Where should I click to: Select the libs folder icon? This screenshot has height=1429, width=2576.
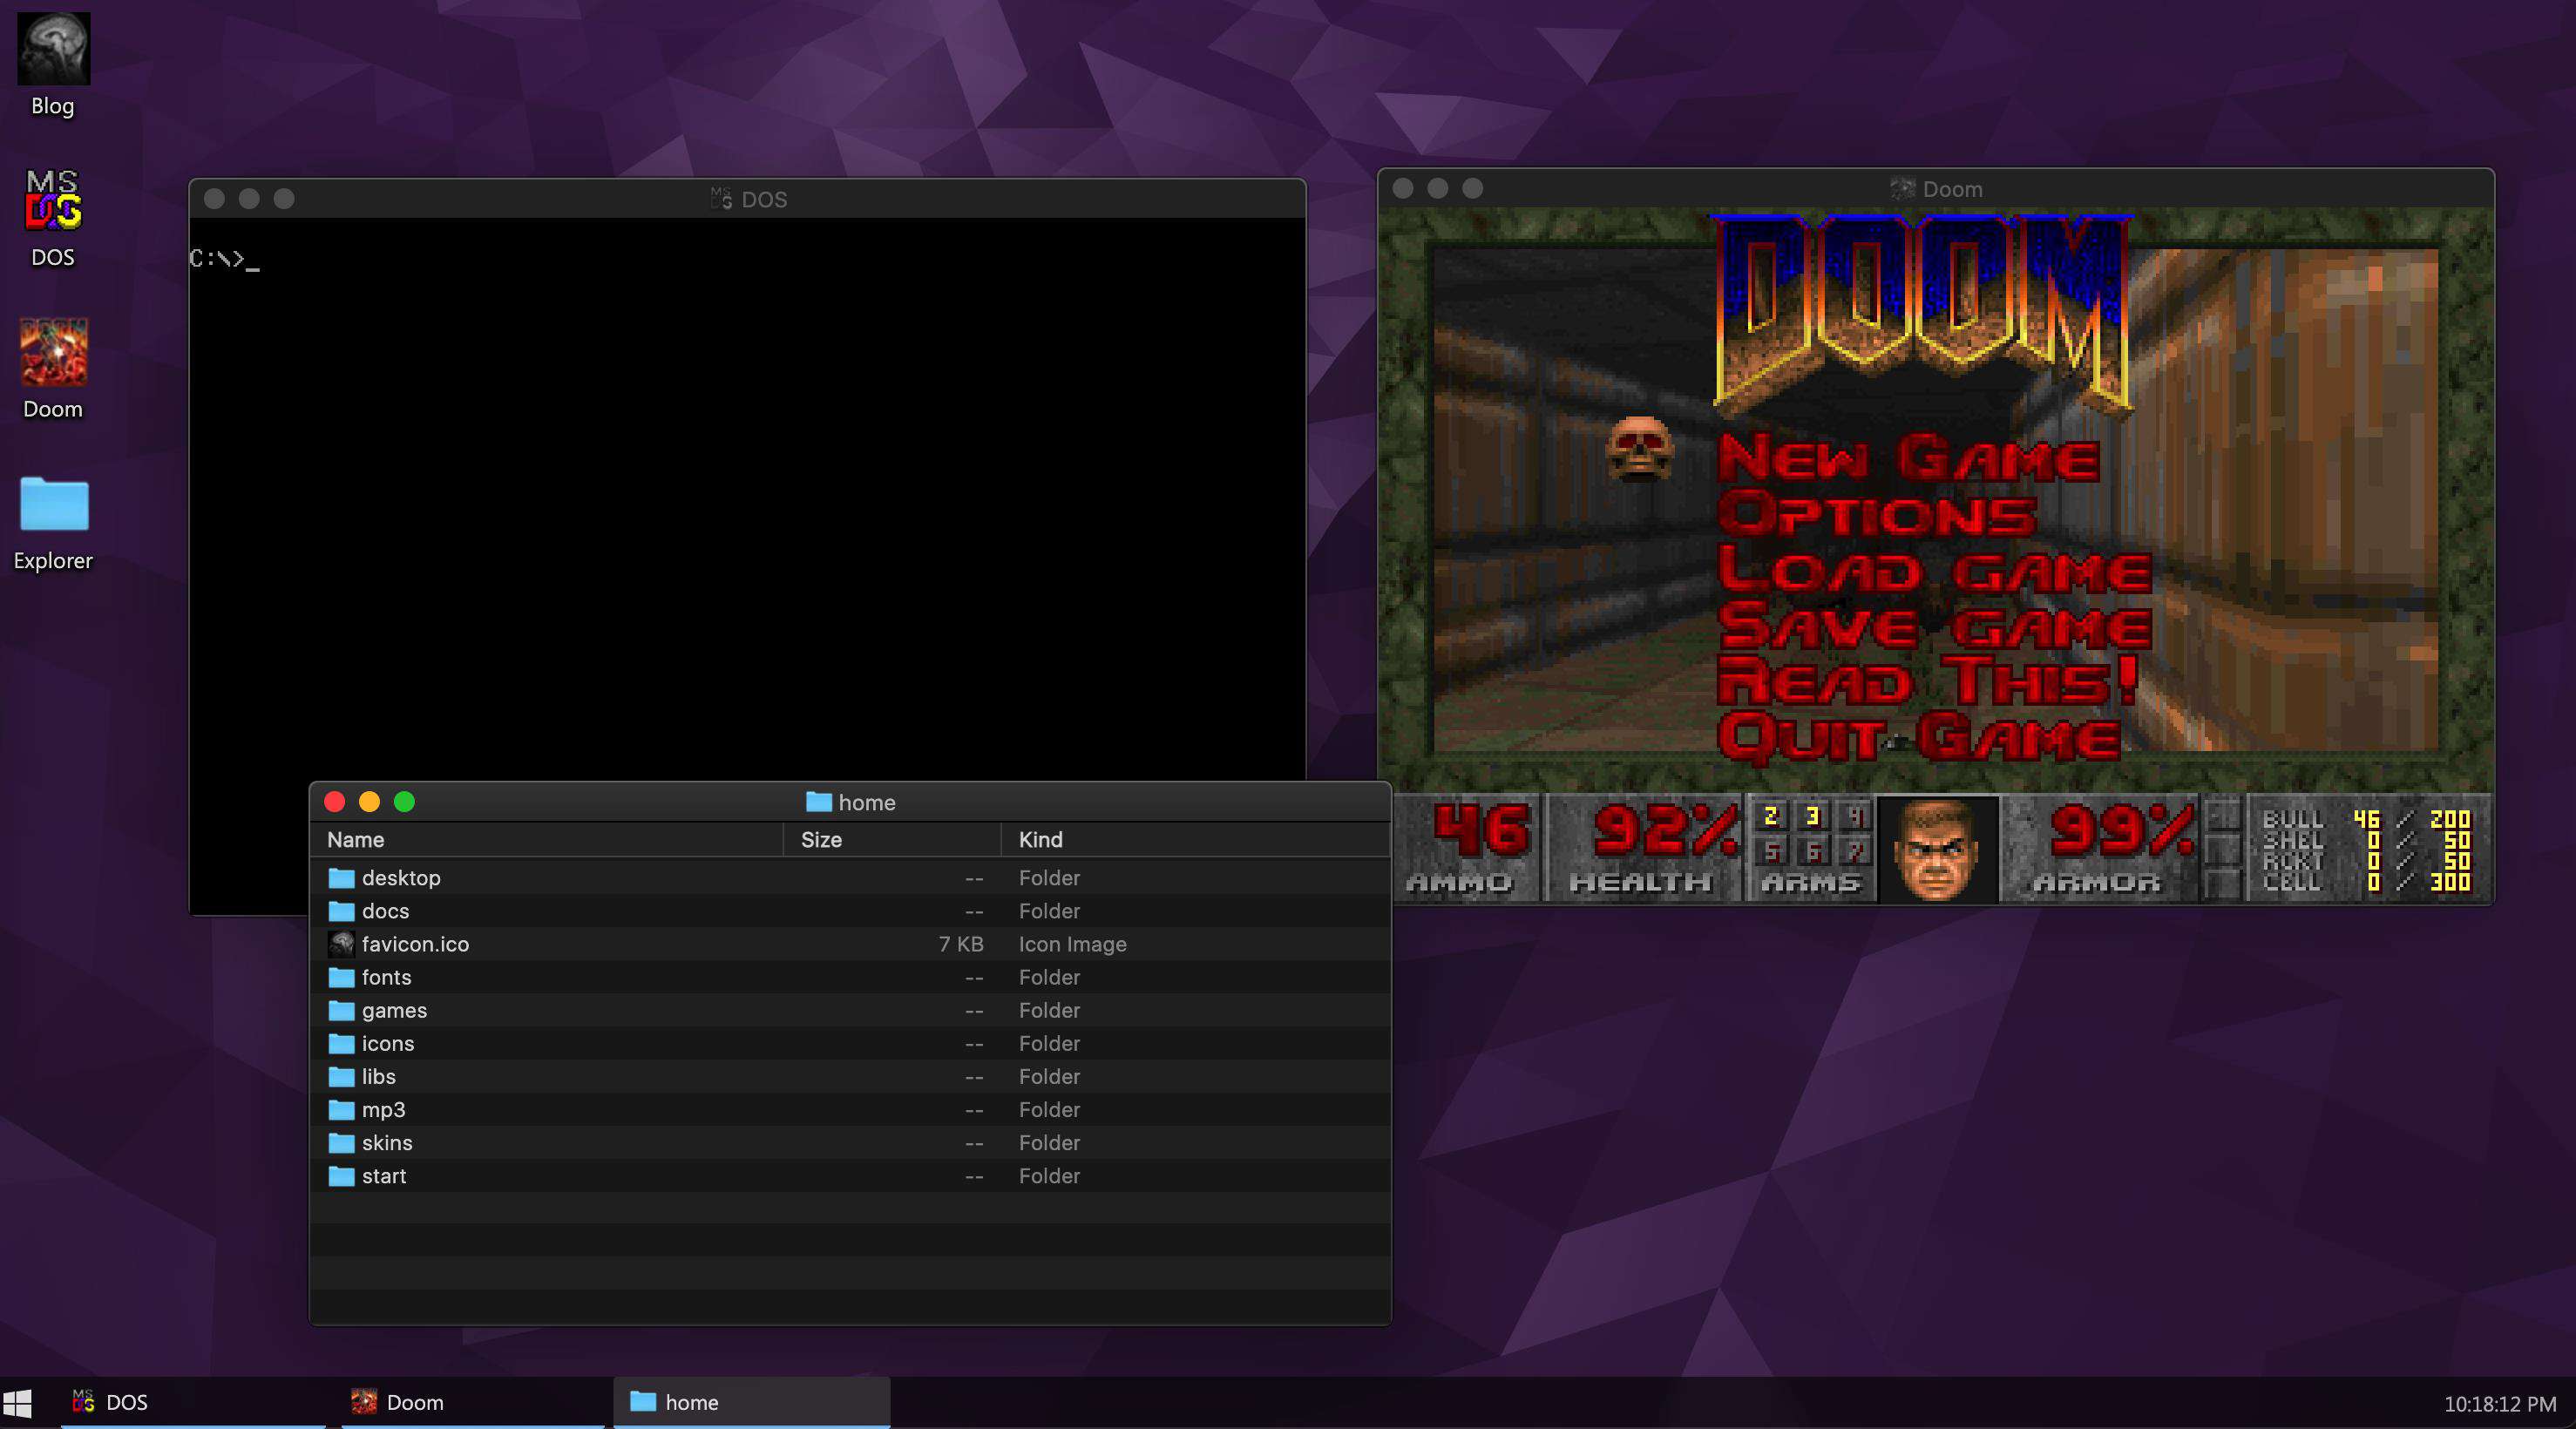coord(342,1076)
